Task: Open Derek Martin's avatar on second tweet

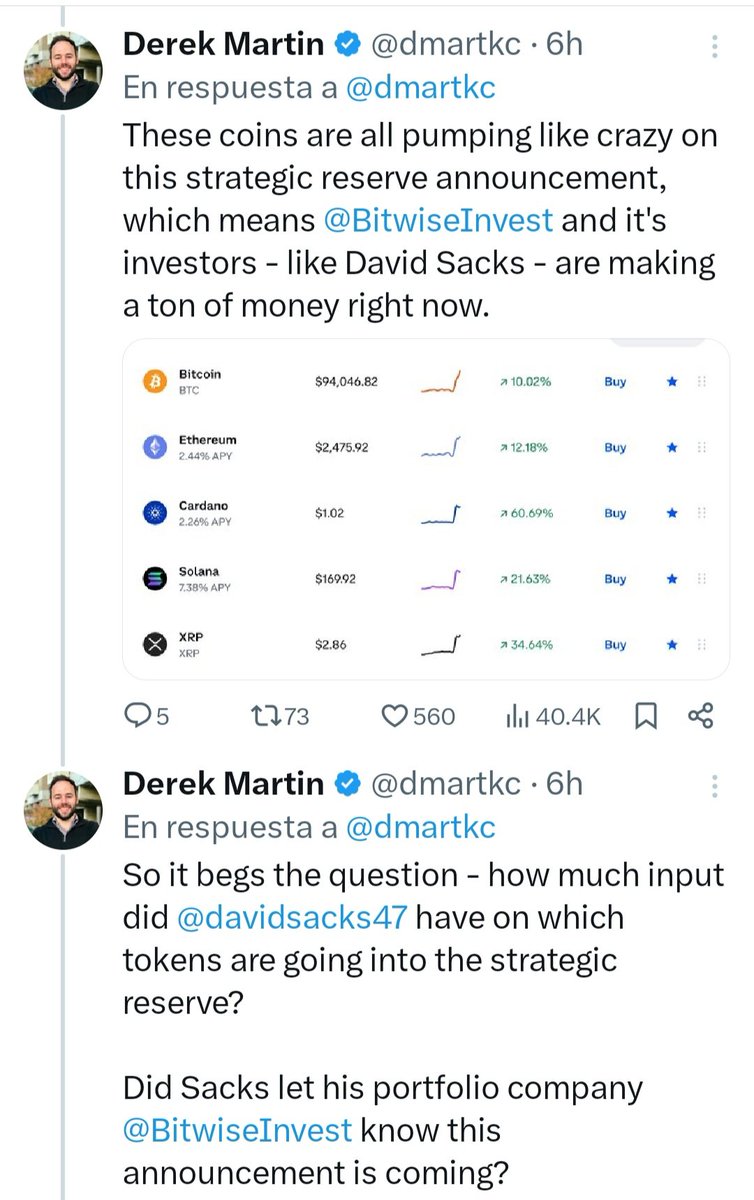Action: (62, 808)
